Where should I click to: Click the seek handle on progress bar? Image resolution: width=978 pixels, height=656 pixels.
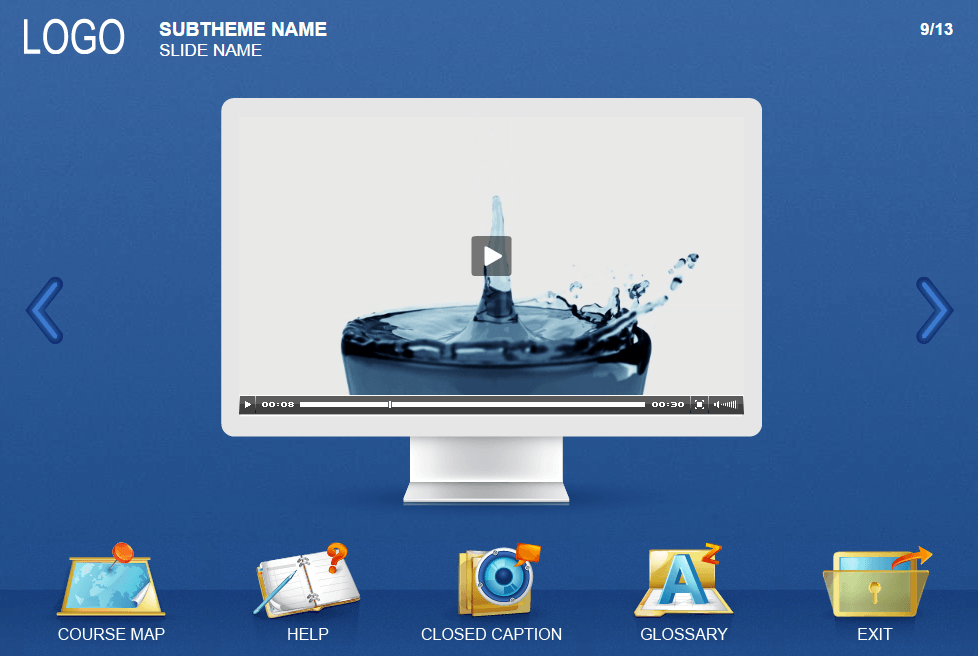[x=390, y=405]
